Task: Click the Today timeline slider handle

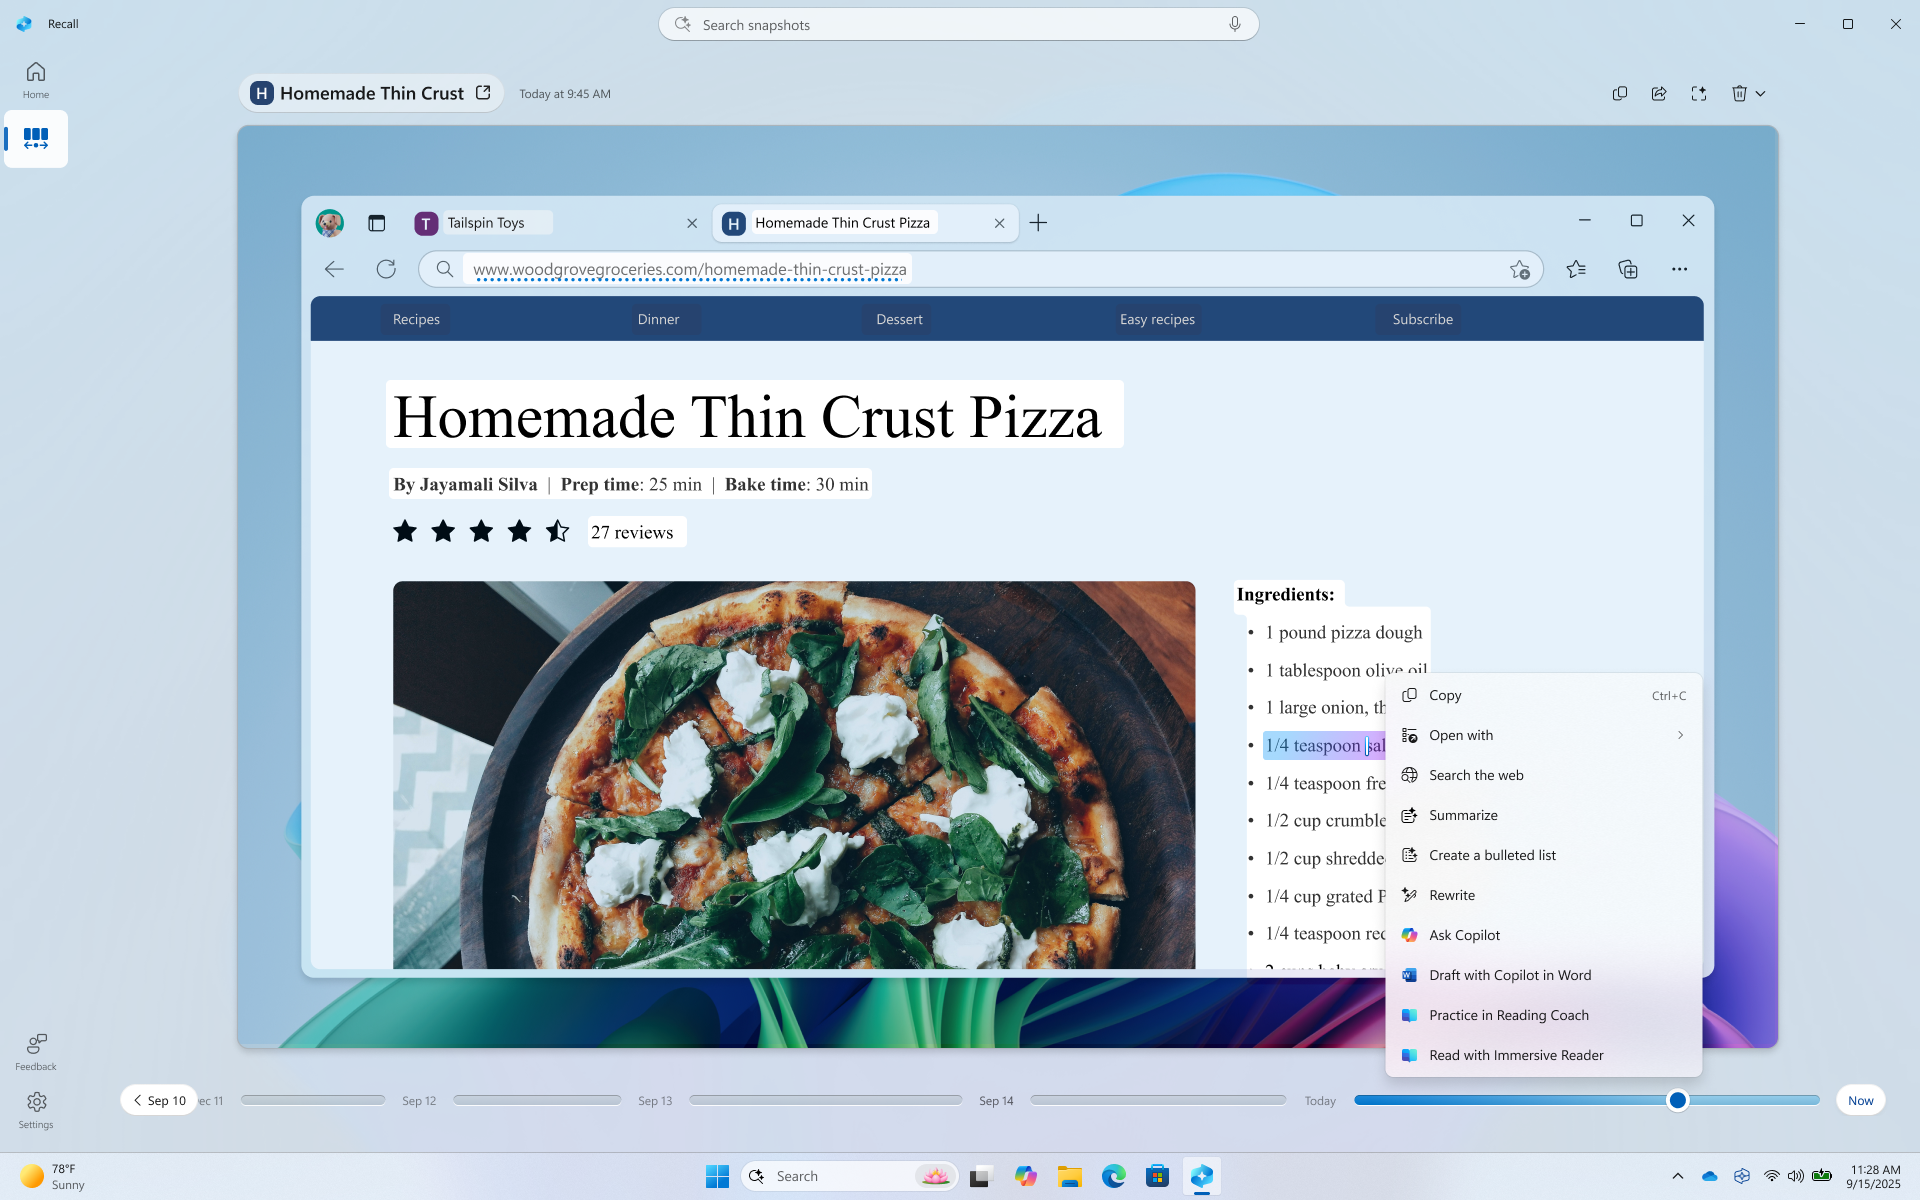Action: tap(1678, 1100)
